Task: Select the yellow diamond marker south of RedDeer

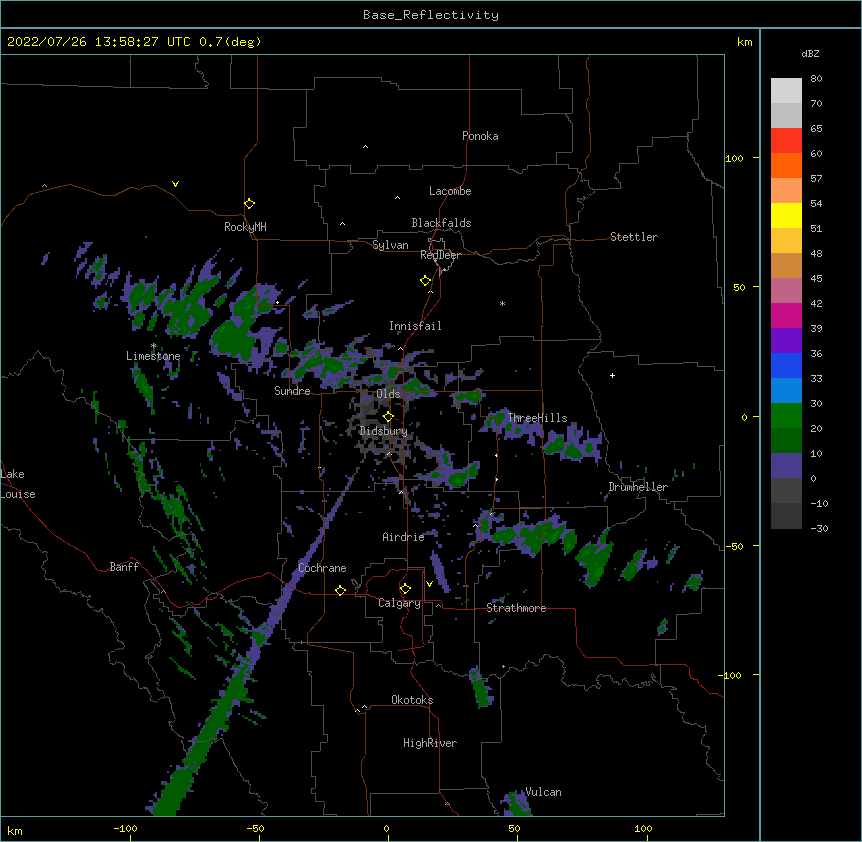Action: (x=425, y=281)
